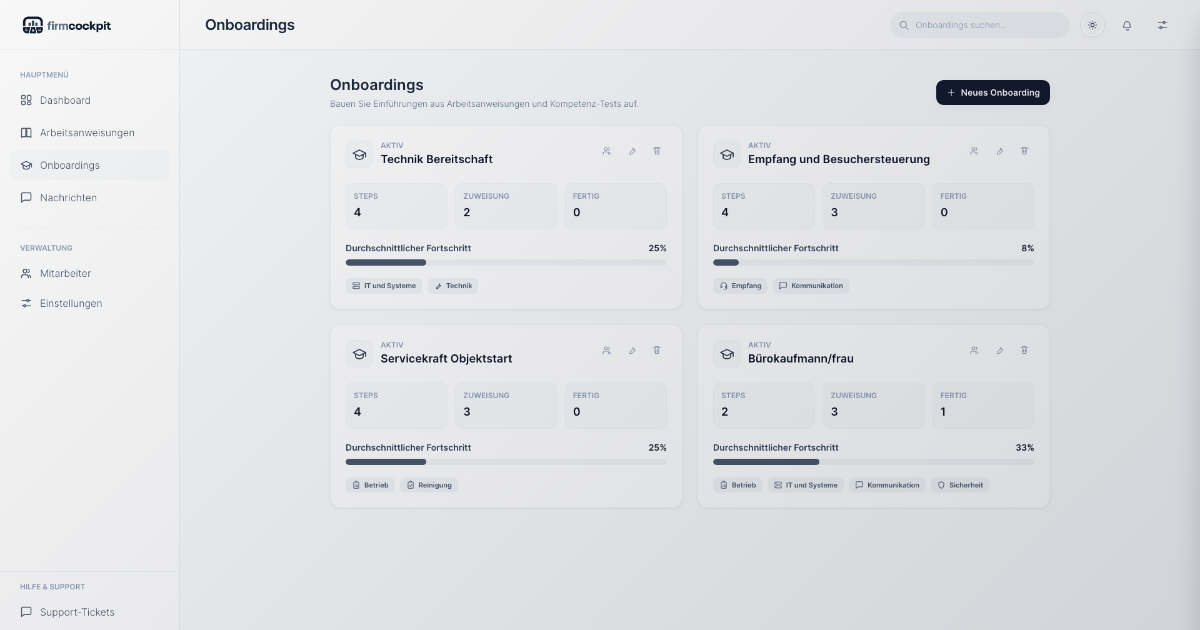Click assign users icon on Technik Bereitschaft card
Screen dimensions: 1200x630
click(x=607, y=151)
